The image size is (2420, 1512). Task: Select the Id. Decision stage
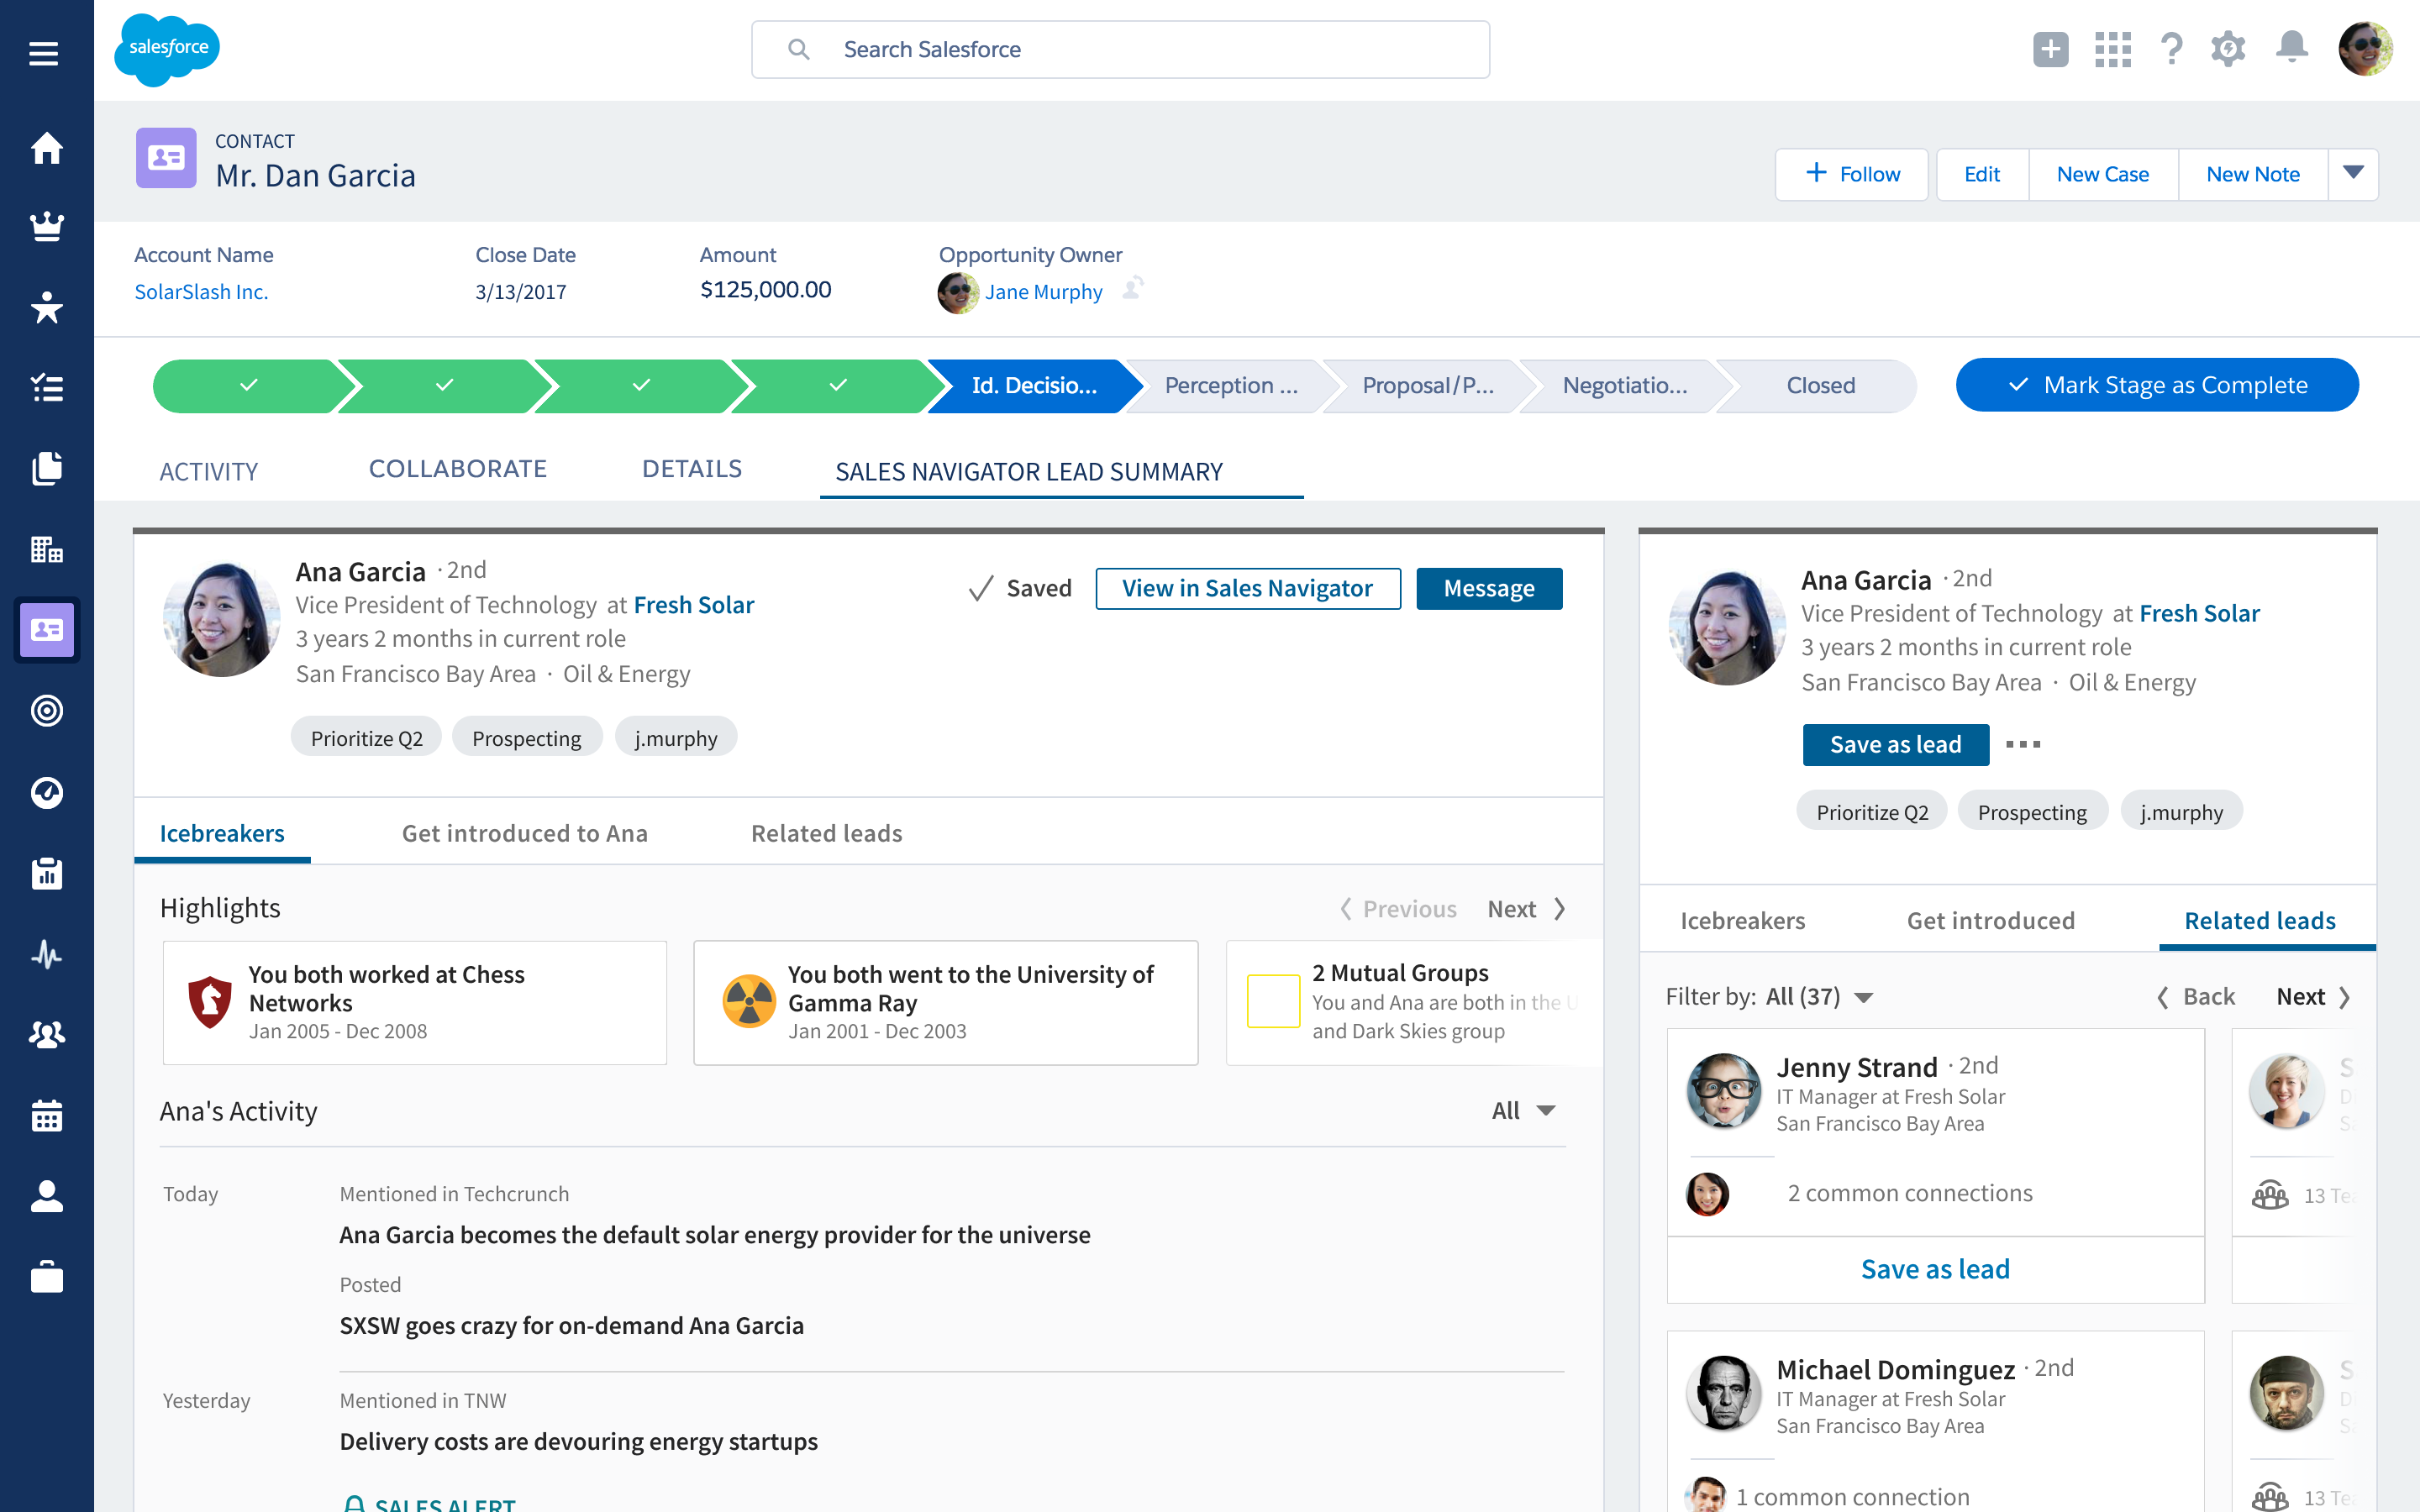(1034, 386)
